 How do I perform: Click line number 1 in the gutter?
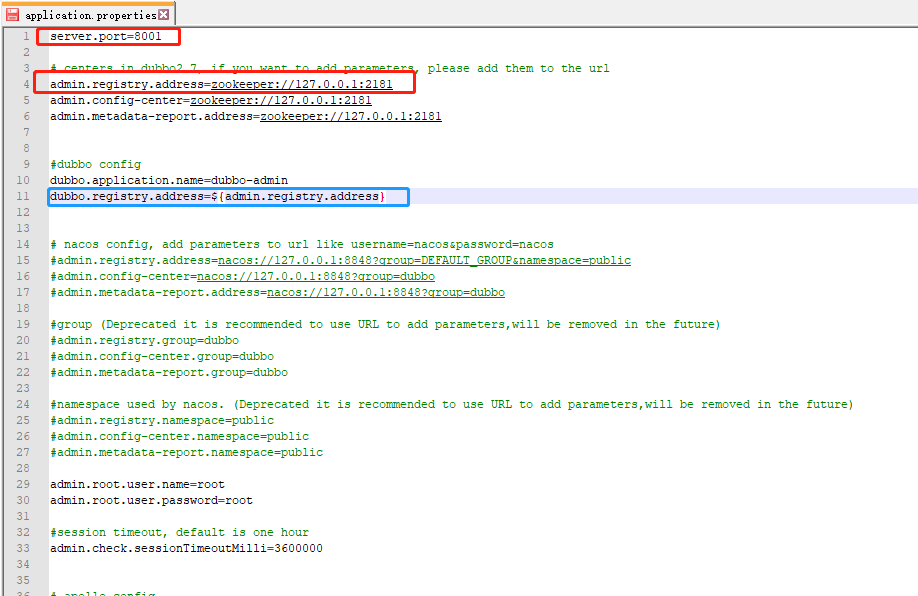pyautogui.click(x=25, y=36)
